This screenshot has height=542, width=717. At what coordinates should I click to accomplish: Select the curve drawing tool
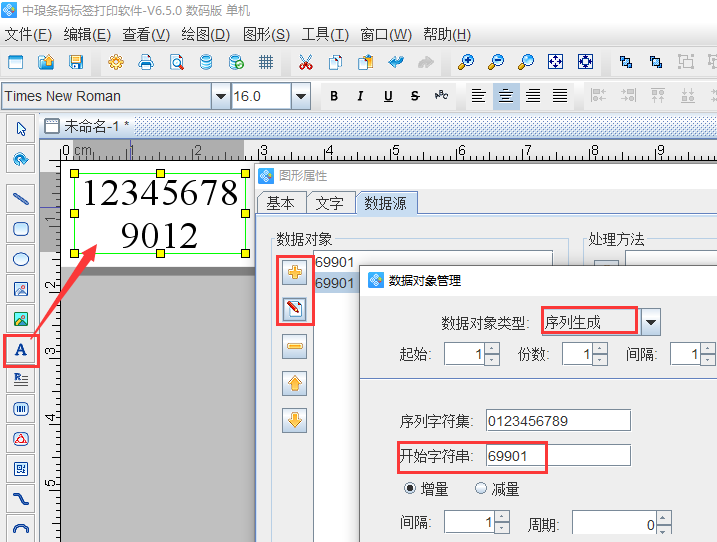pyautogui.click(x=21, y=499)
